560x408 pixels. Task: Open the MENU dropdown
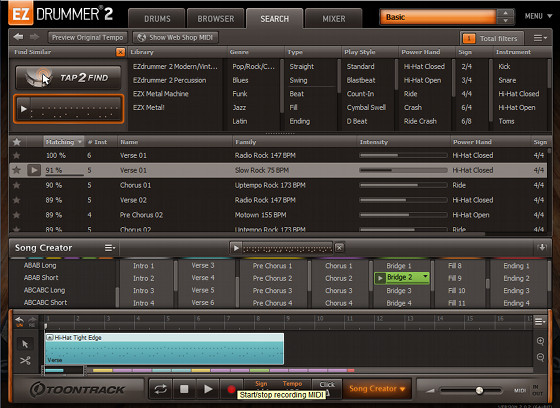click(538, 16)
